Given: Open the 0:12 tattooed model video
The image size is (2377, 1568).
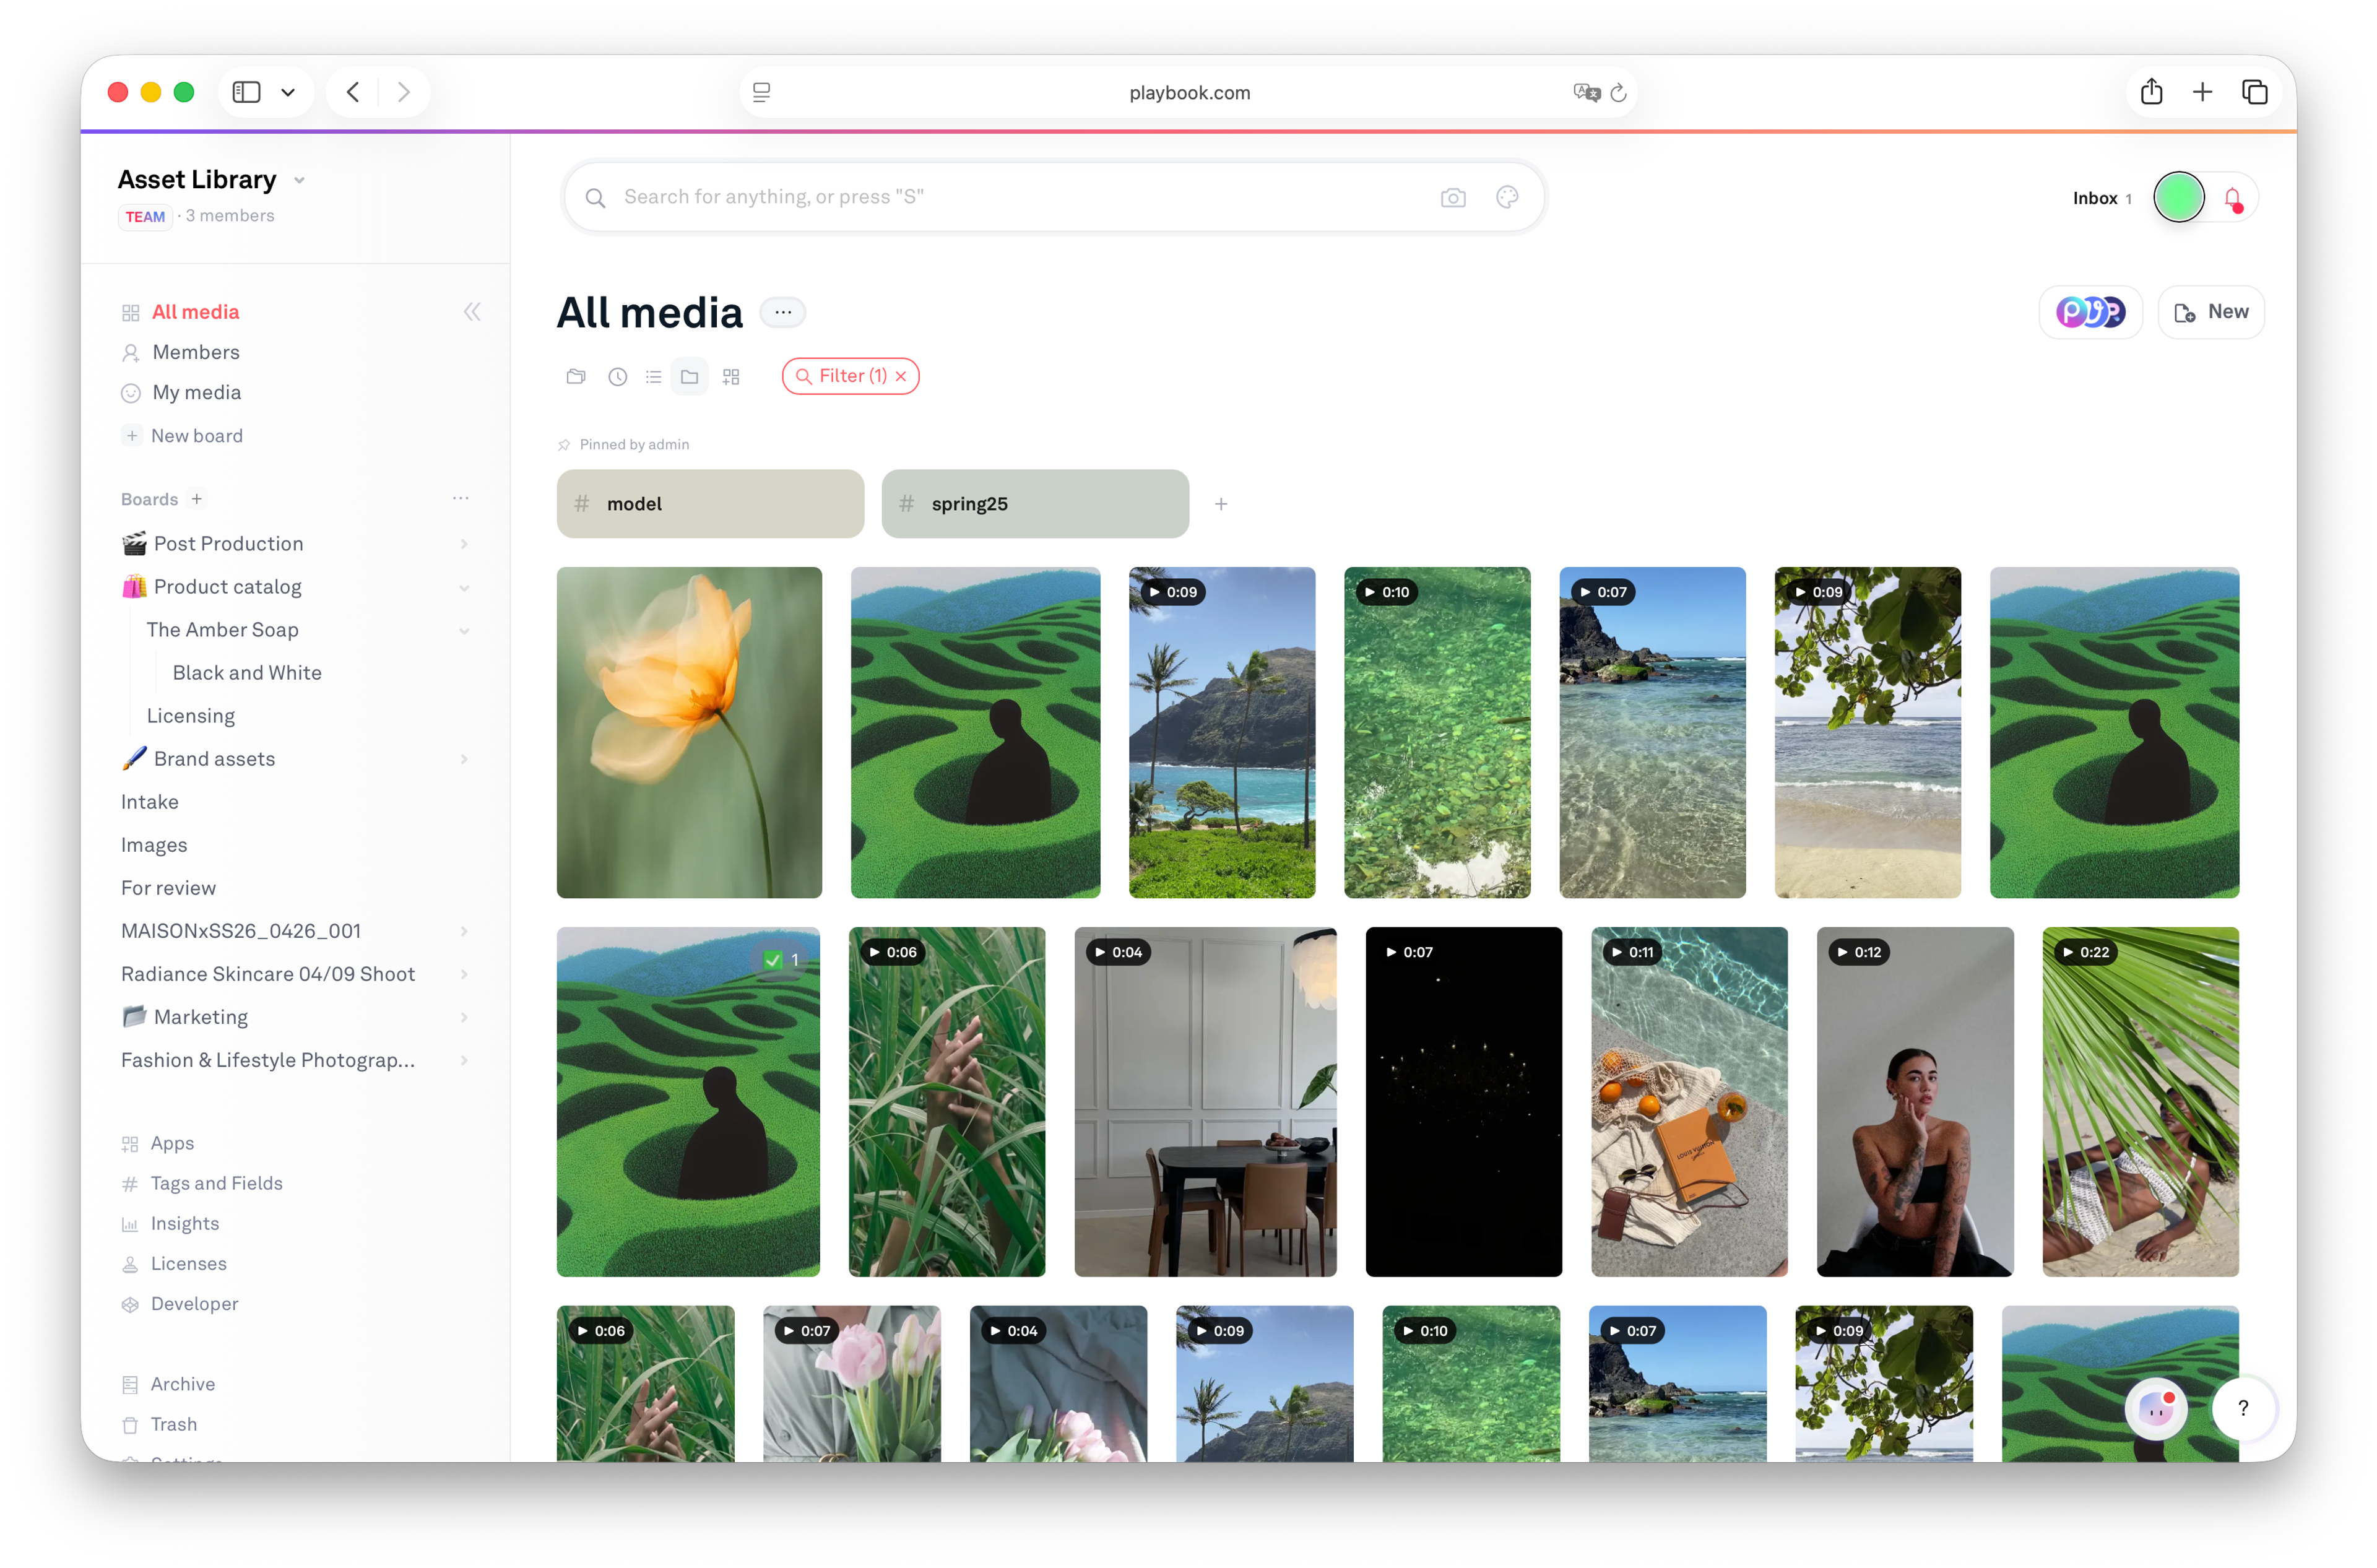Looking at the screenshot, I should coord(1915,1102).
